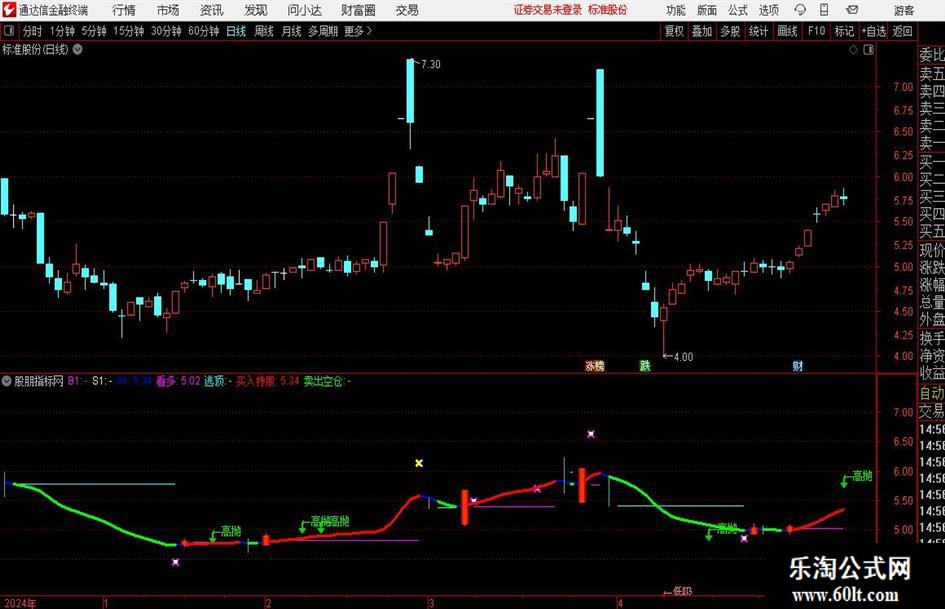Toggle the side panel layout icon
The width and height of the screenshot is (945, 609).
[x=868, y=50]
